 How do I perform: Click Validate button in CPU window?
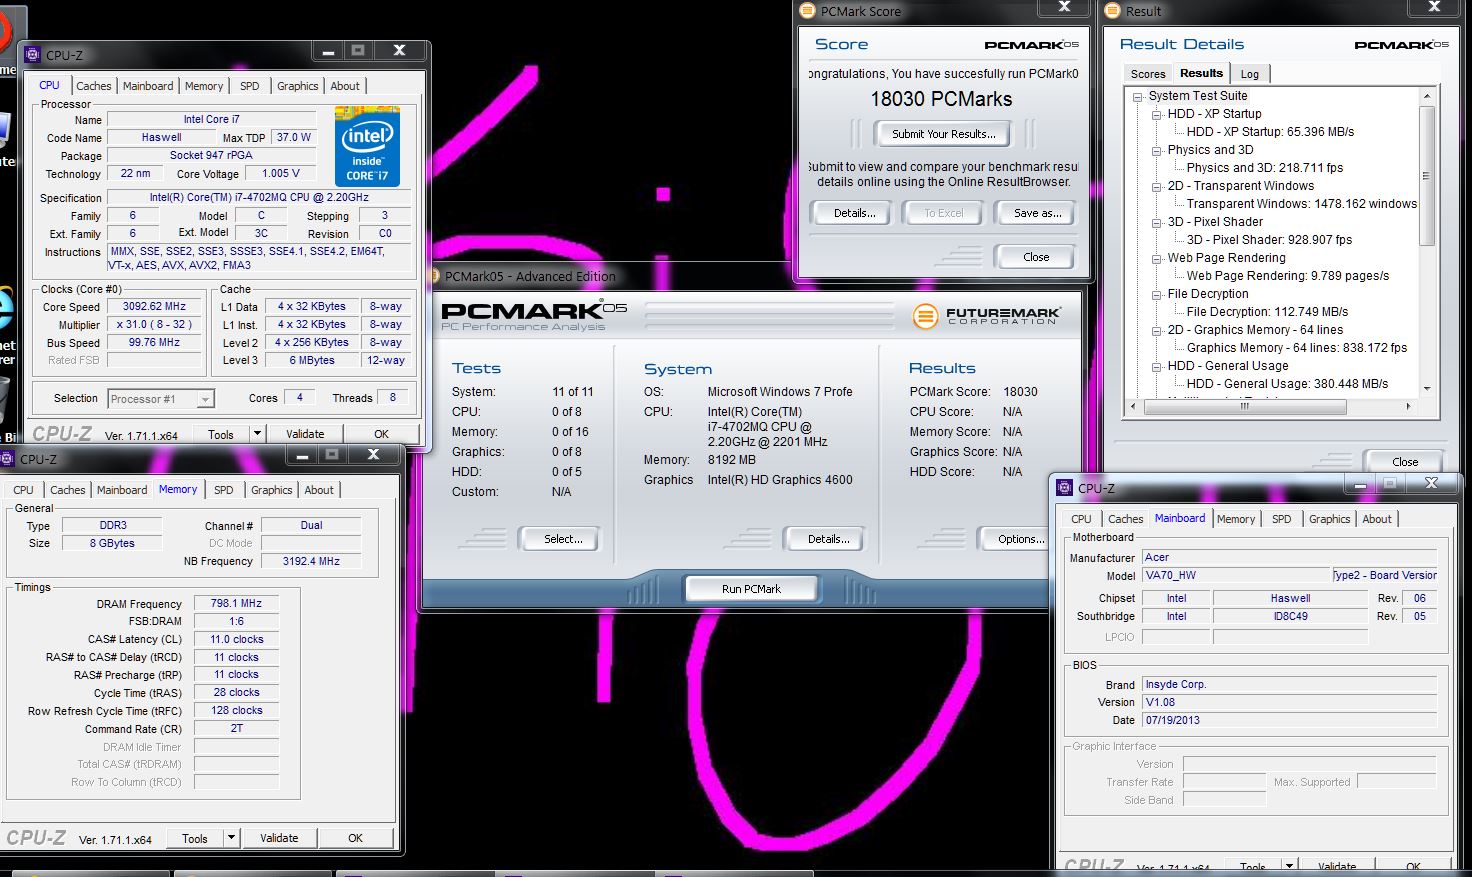[305, 434]
